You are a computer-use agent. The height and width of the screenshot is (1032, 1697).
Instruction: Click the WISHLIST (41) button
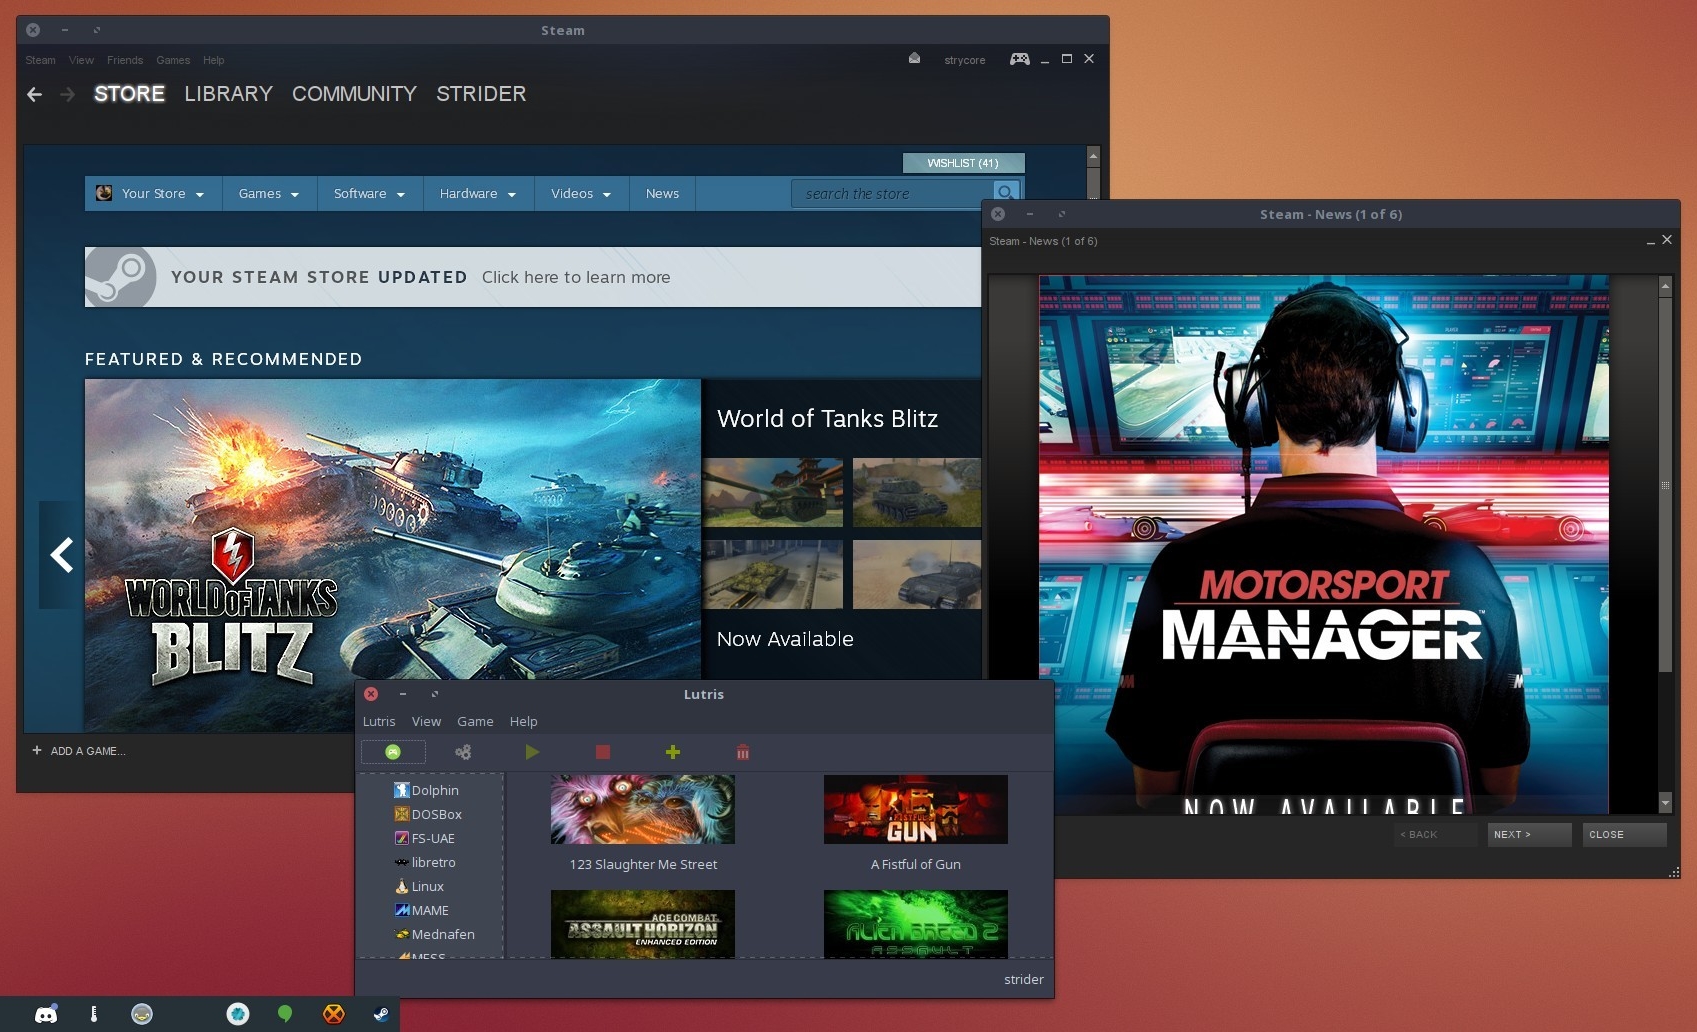pos(963,163)
